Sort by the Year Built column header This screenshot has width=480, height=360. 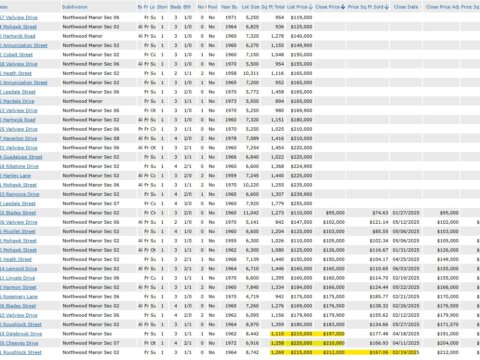coord(229,7)
